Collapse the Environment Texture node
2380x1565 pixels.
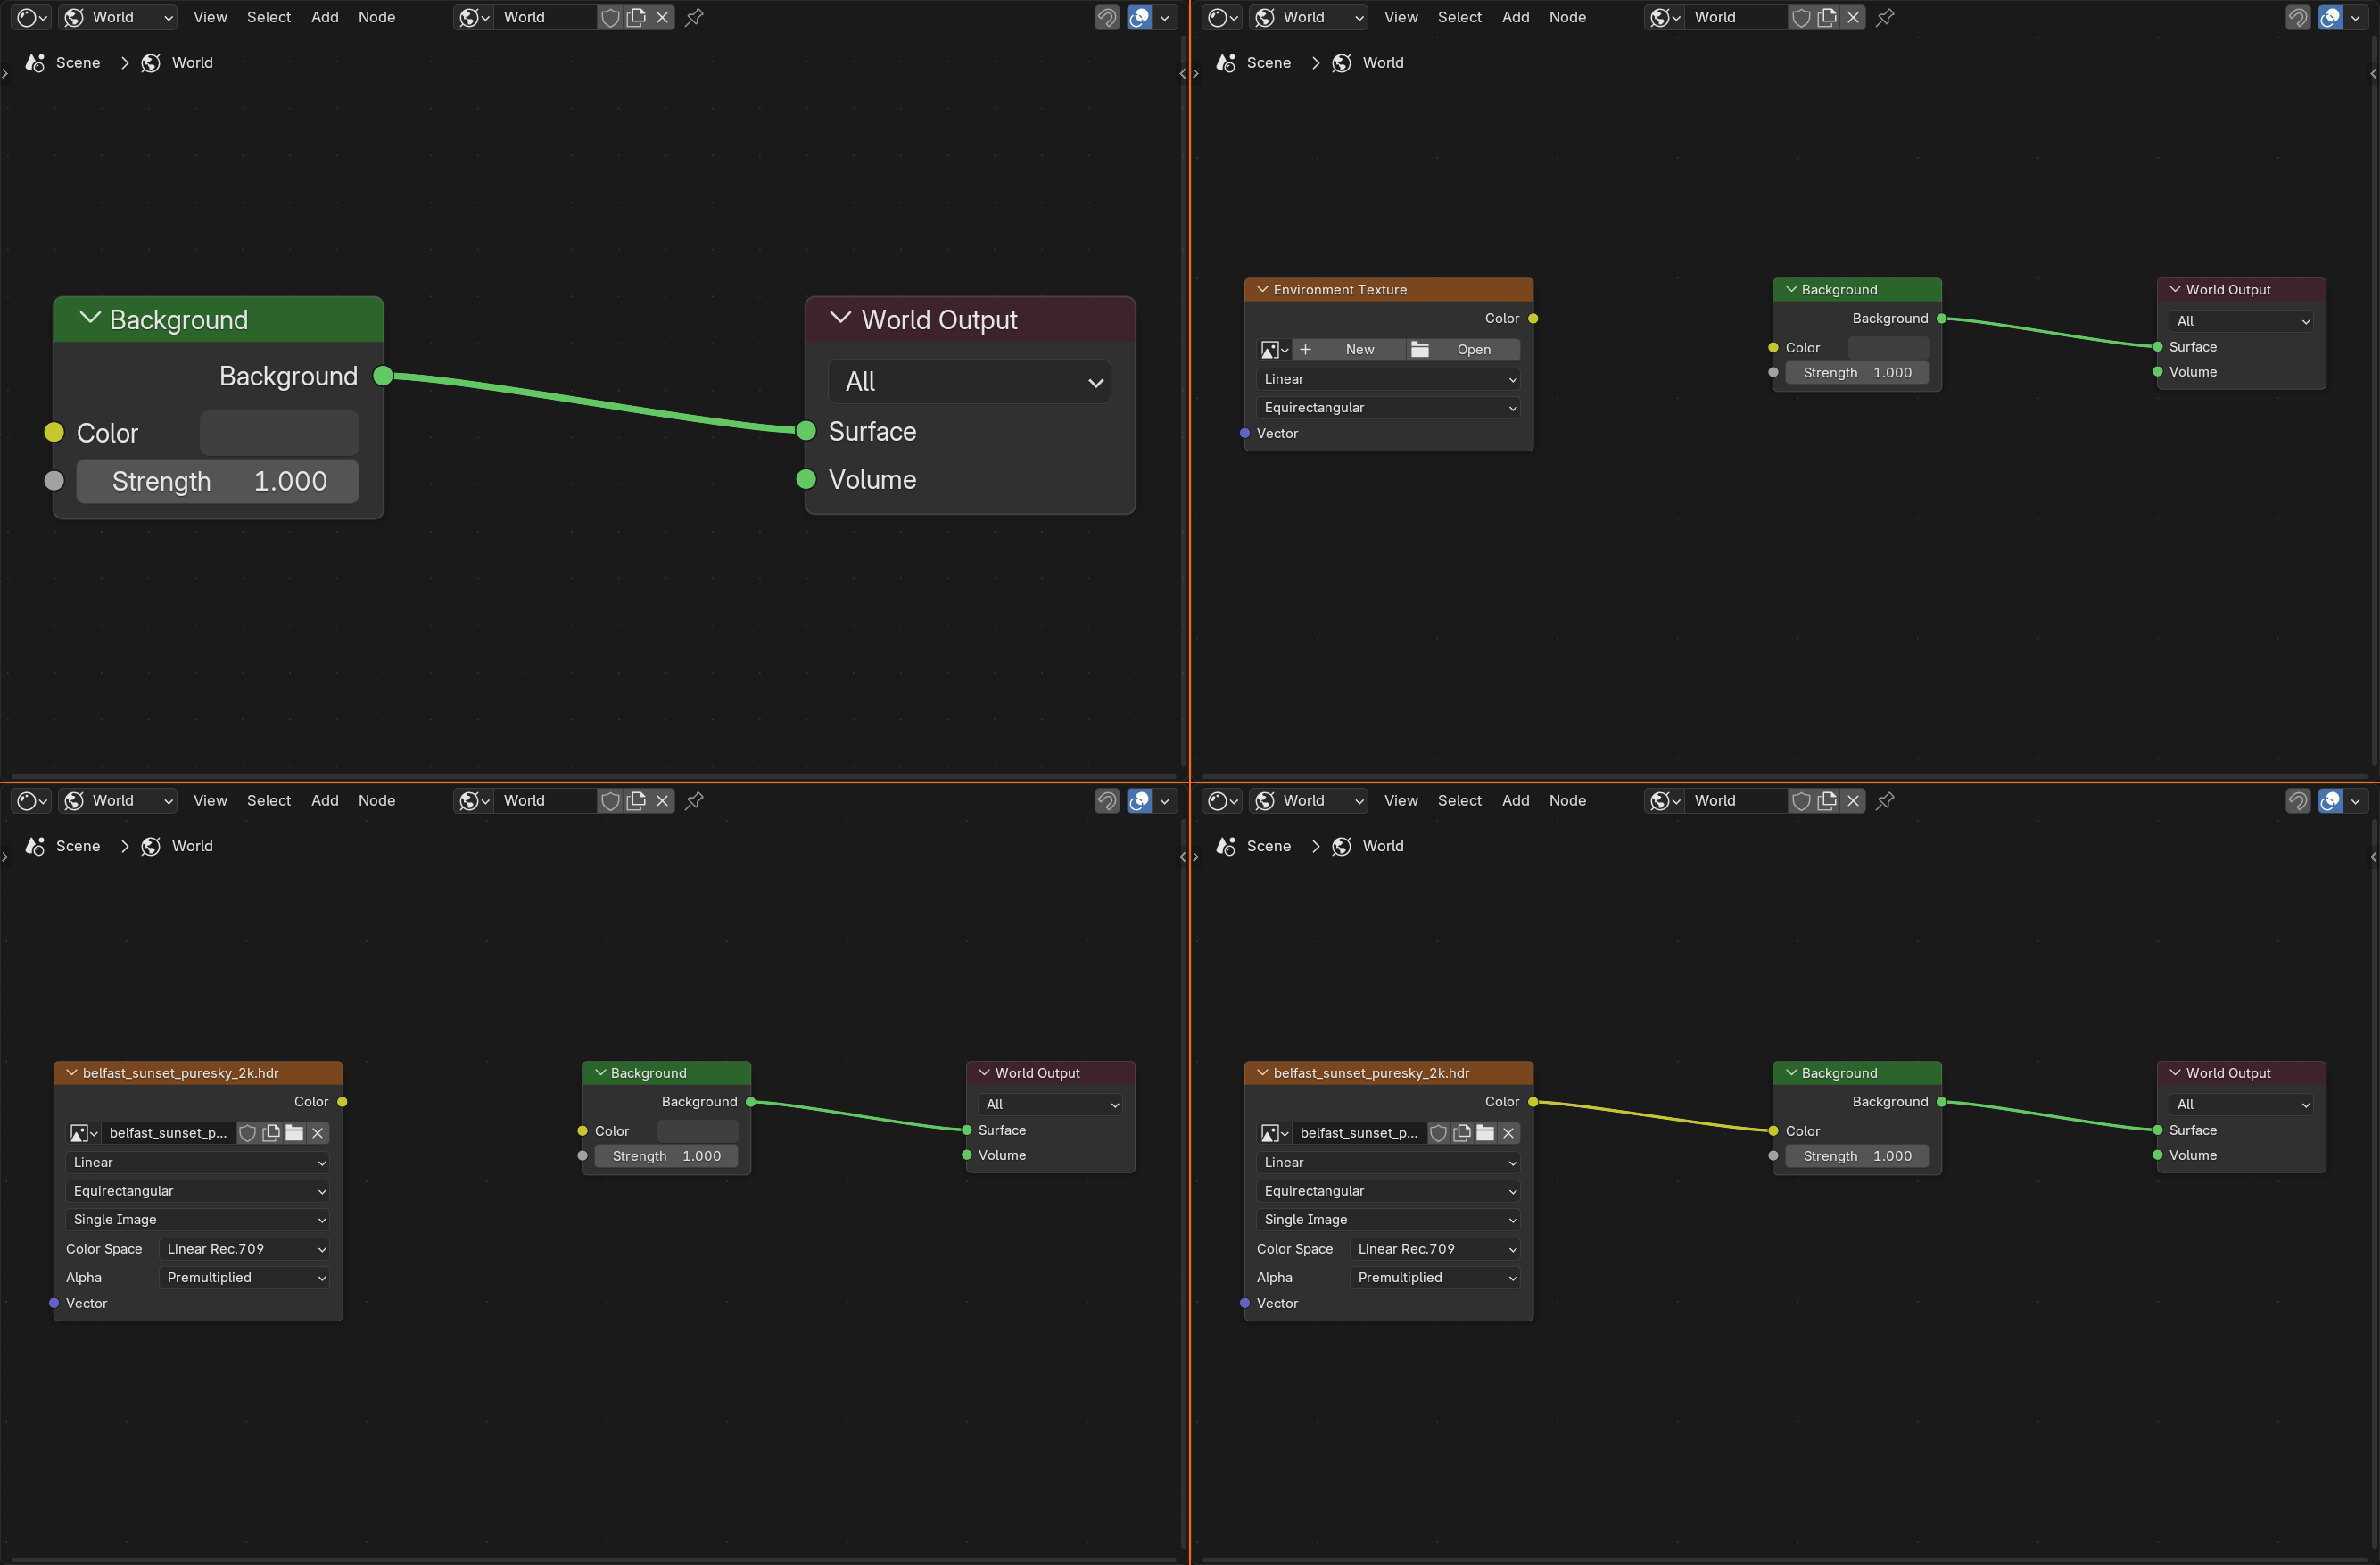(1262, 289)
